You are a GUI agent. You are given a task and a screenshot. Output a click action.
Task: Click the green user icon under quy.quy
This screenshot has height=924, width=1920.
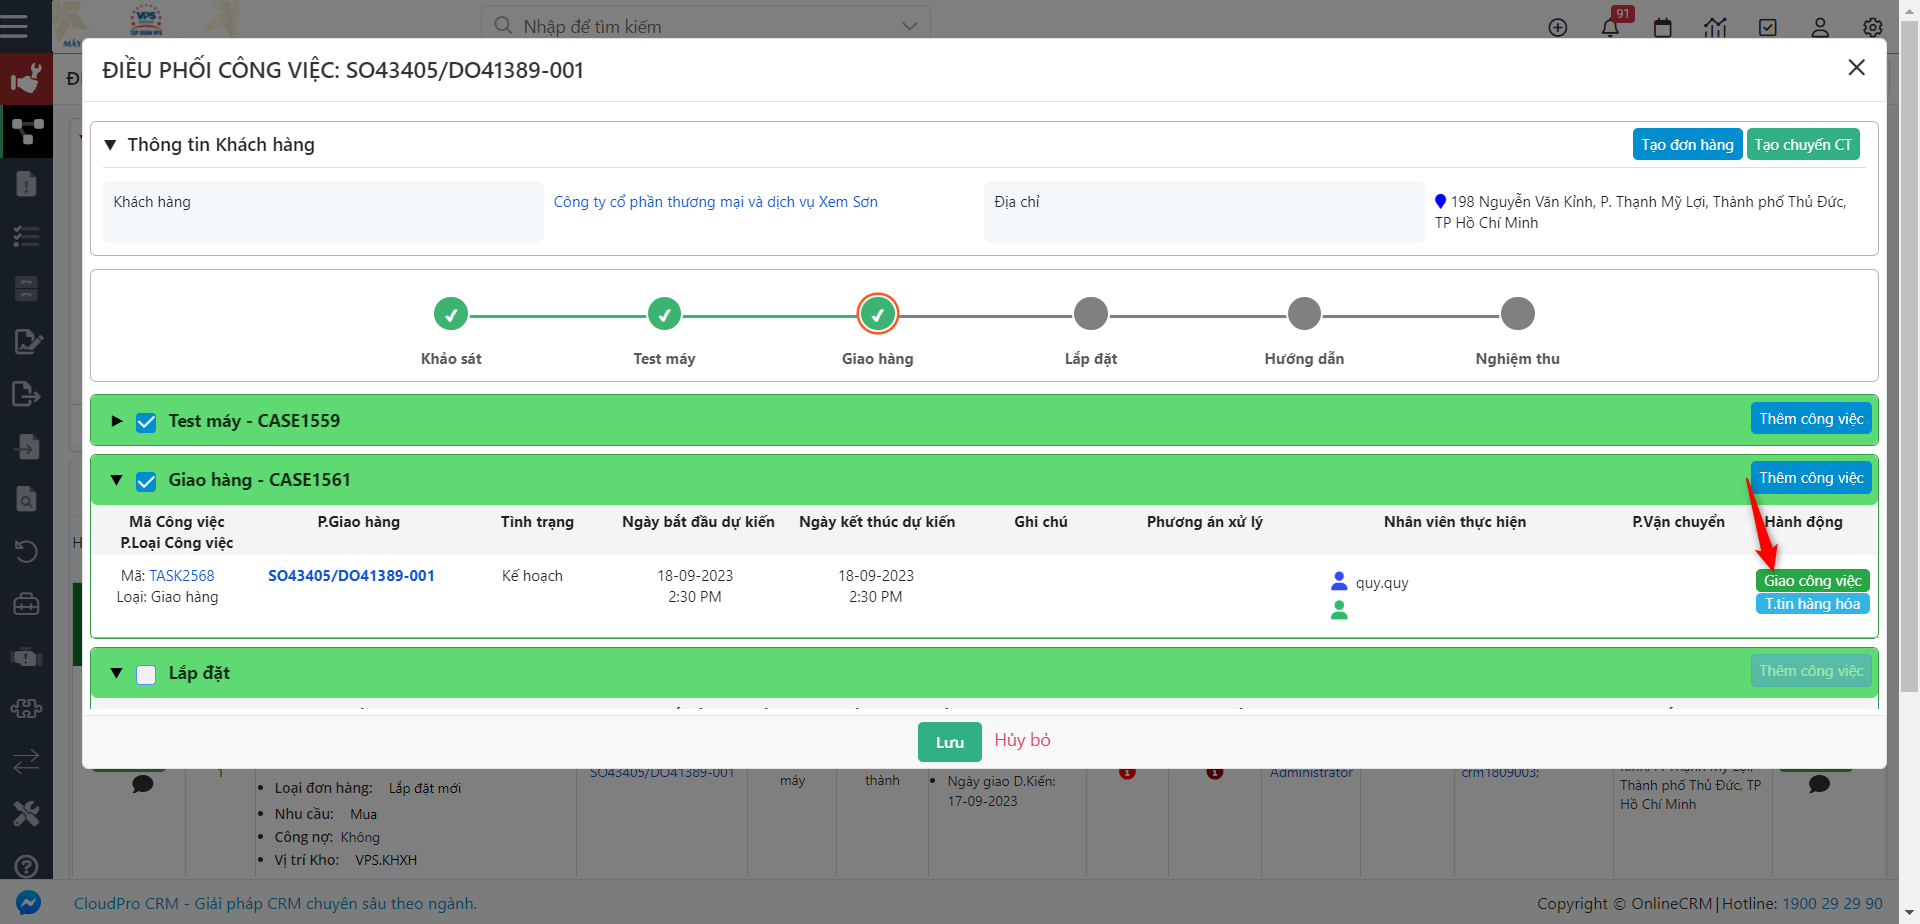coord(1340,610)
